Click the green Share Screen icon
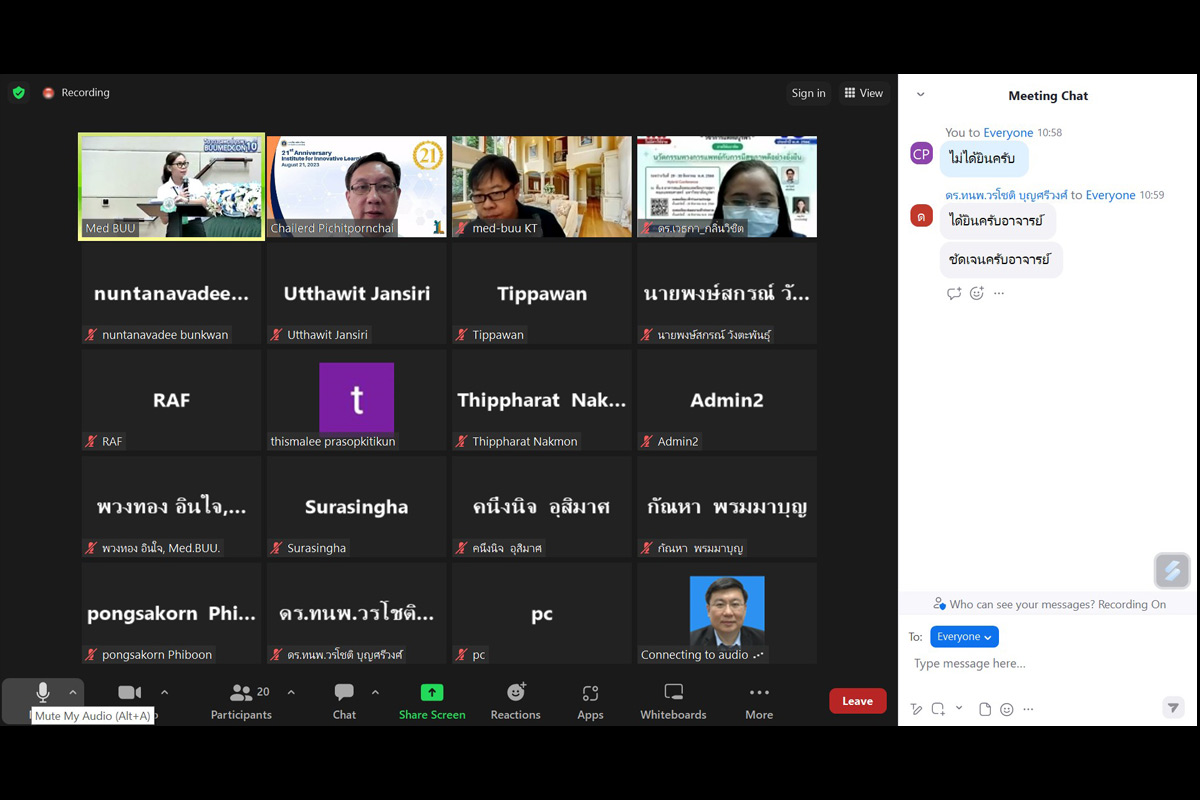The image size is (1200, 800). (x=432, y=692)
